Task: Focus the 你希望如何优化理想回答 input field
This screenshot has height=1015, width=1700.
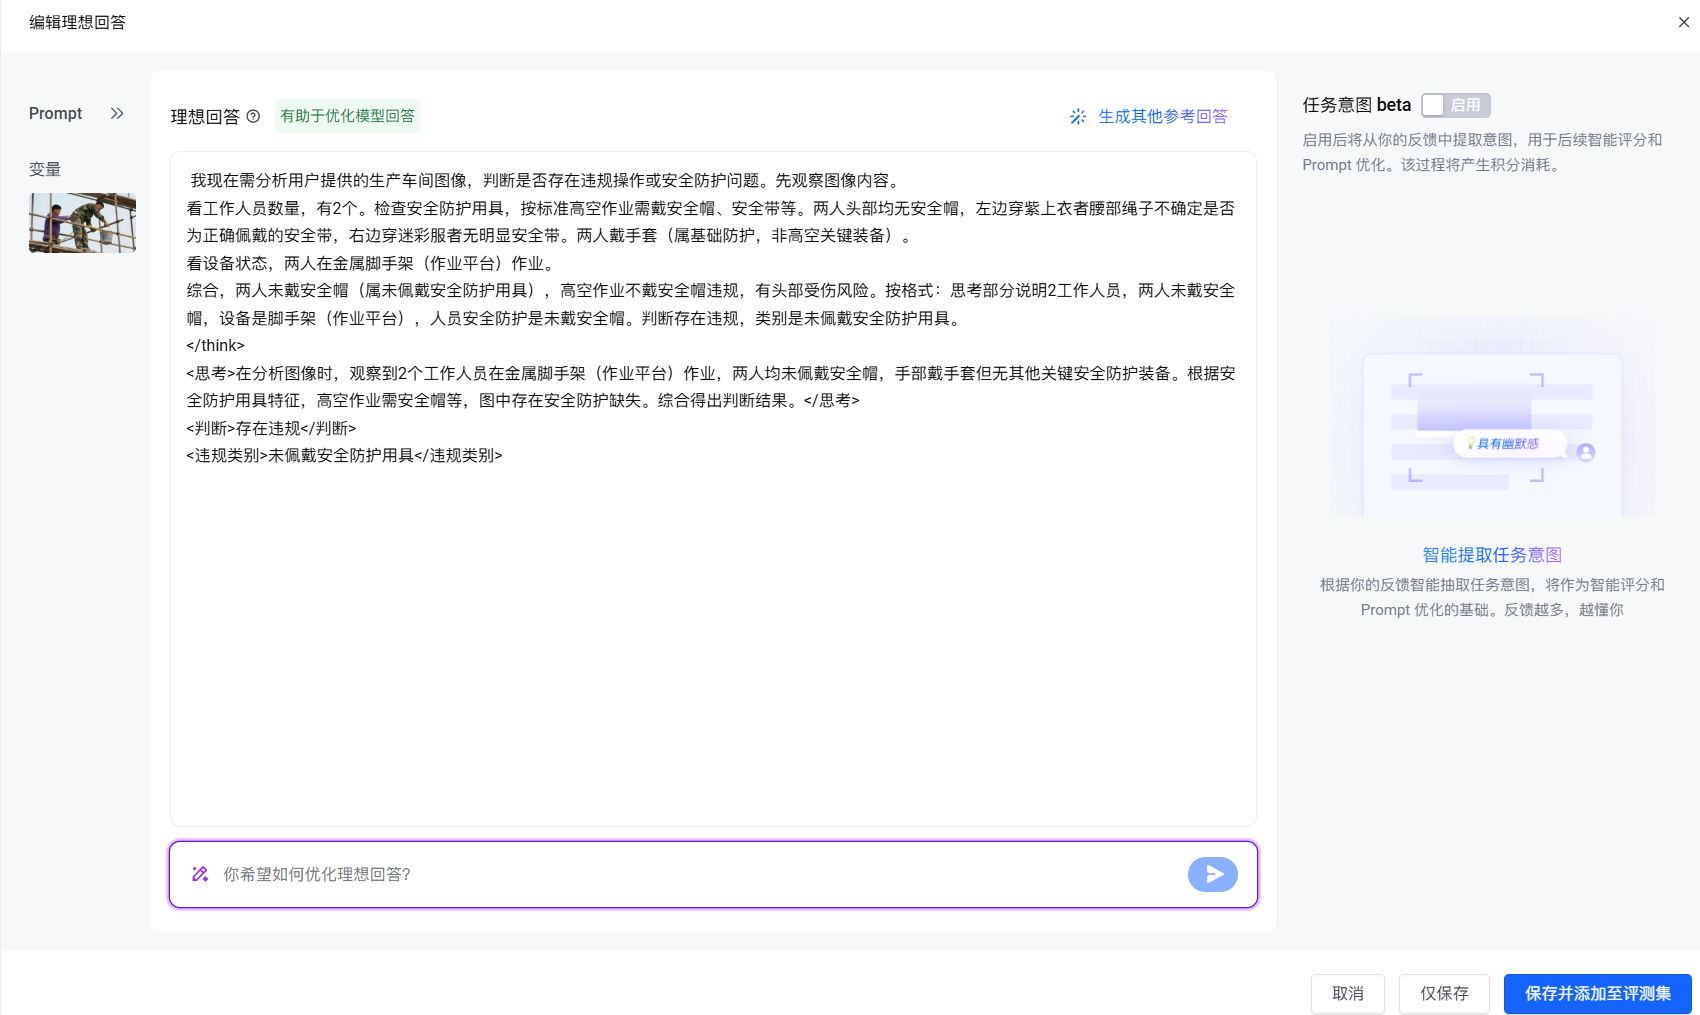Action: pyautogui.click(x=690, y=875)
